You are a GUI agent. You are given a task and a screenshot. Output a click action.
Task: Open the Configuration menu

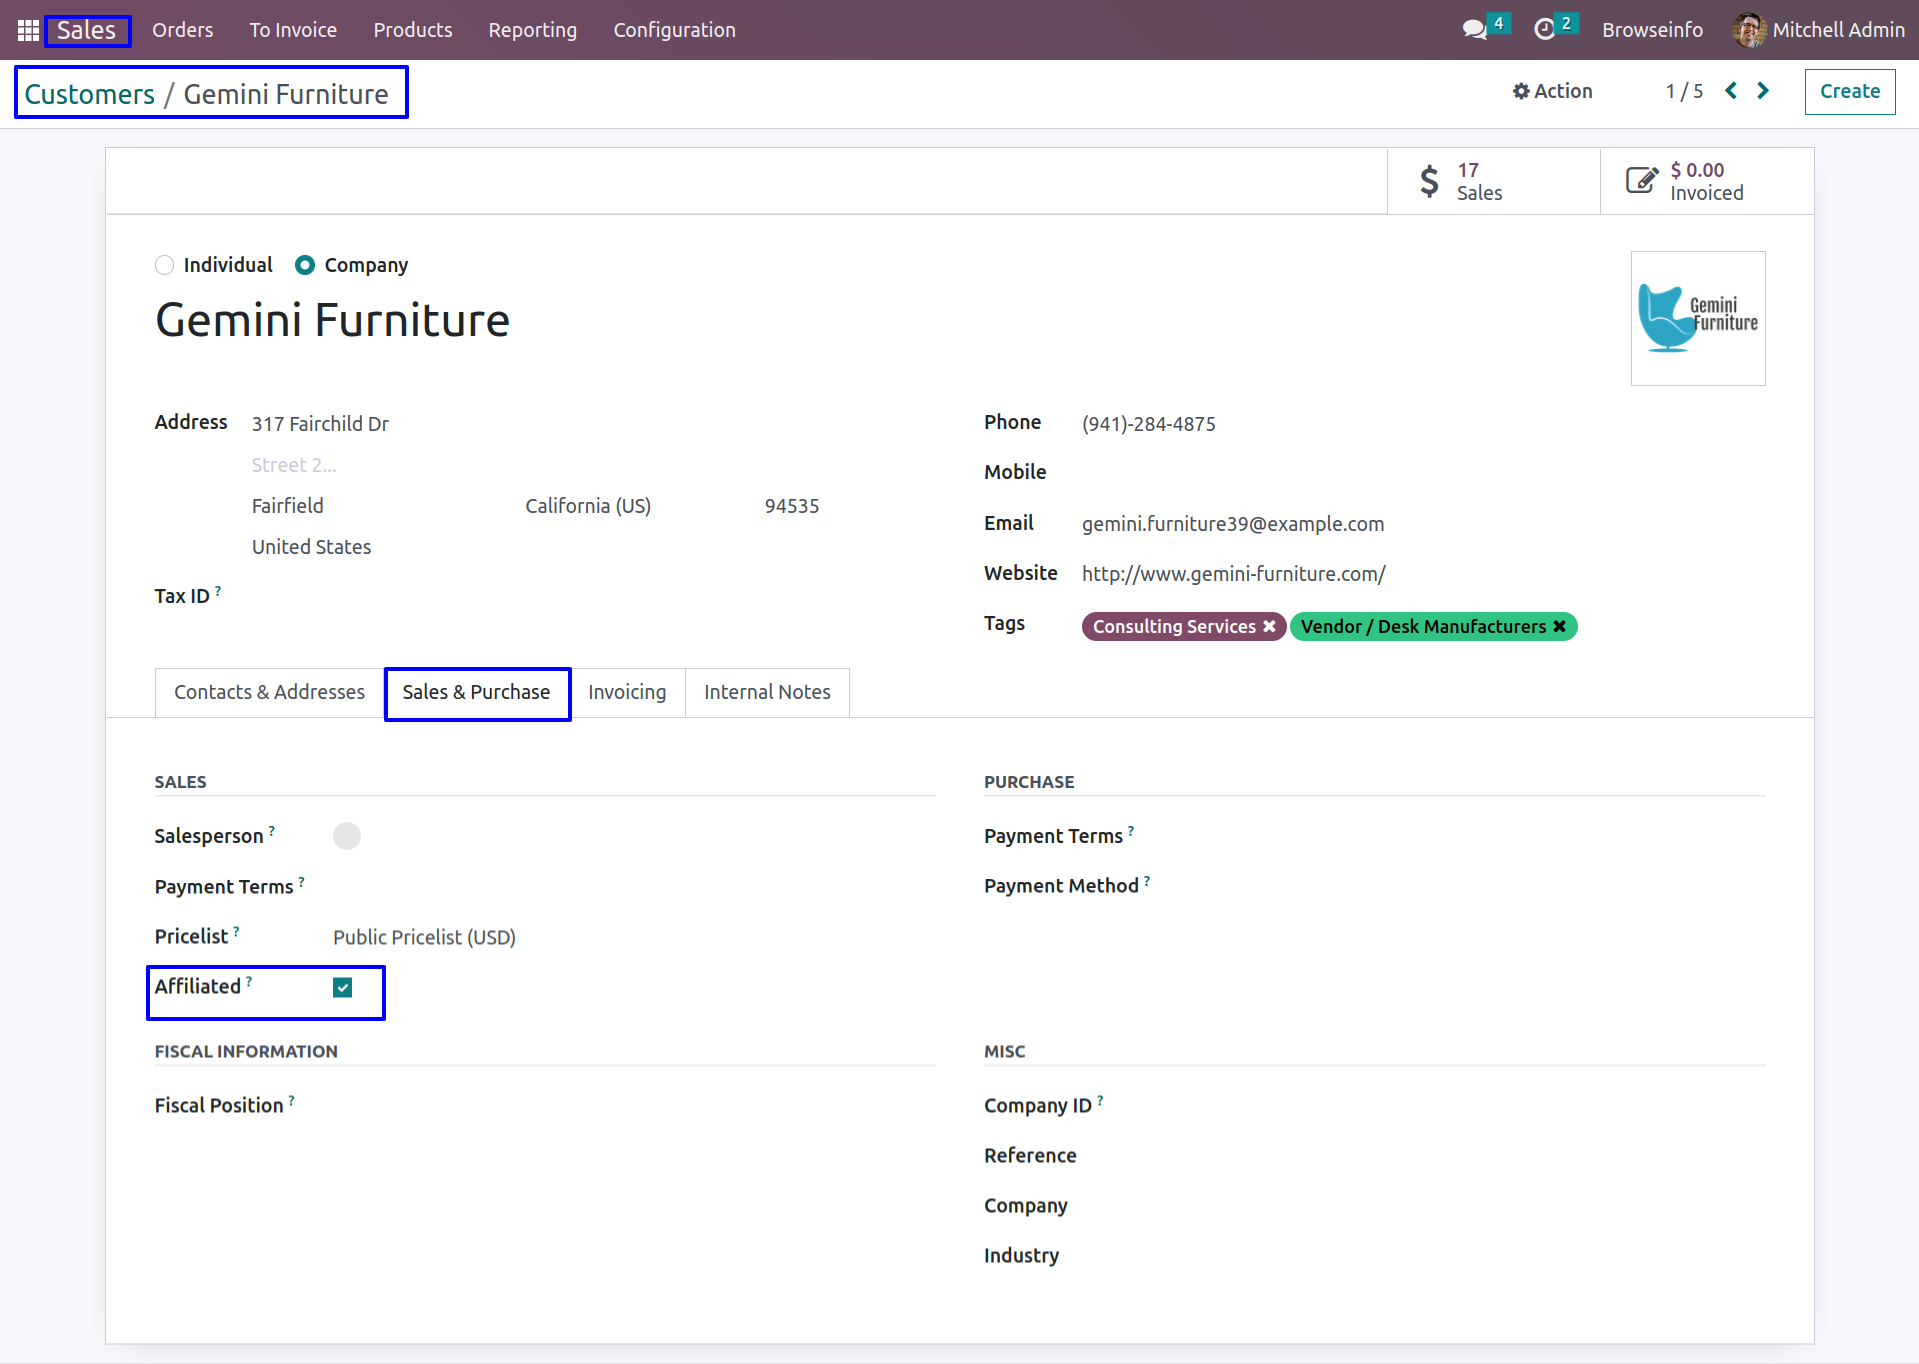[x=675, y=30]
